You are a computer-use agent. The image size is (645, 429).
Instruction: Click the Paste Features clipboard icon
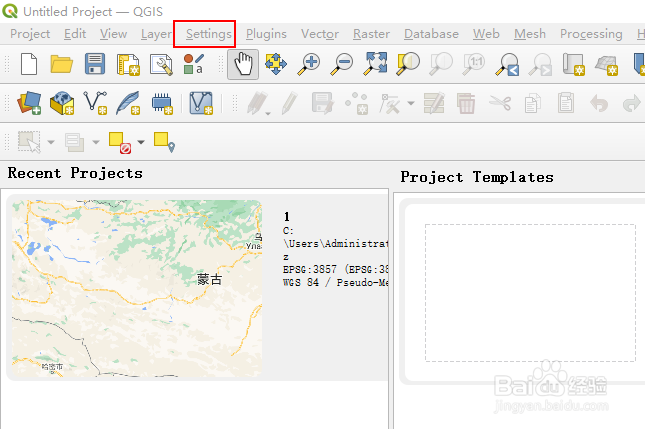click(566, 103)
